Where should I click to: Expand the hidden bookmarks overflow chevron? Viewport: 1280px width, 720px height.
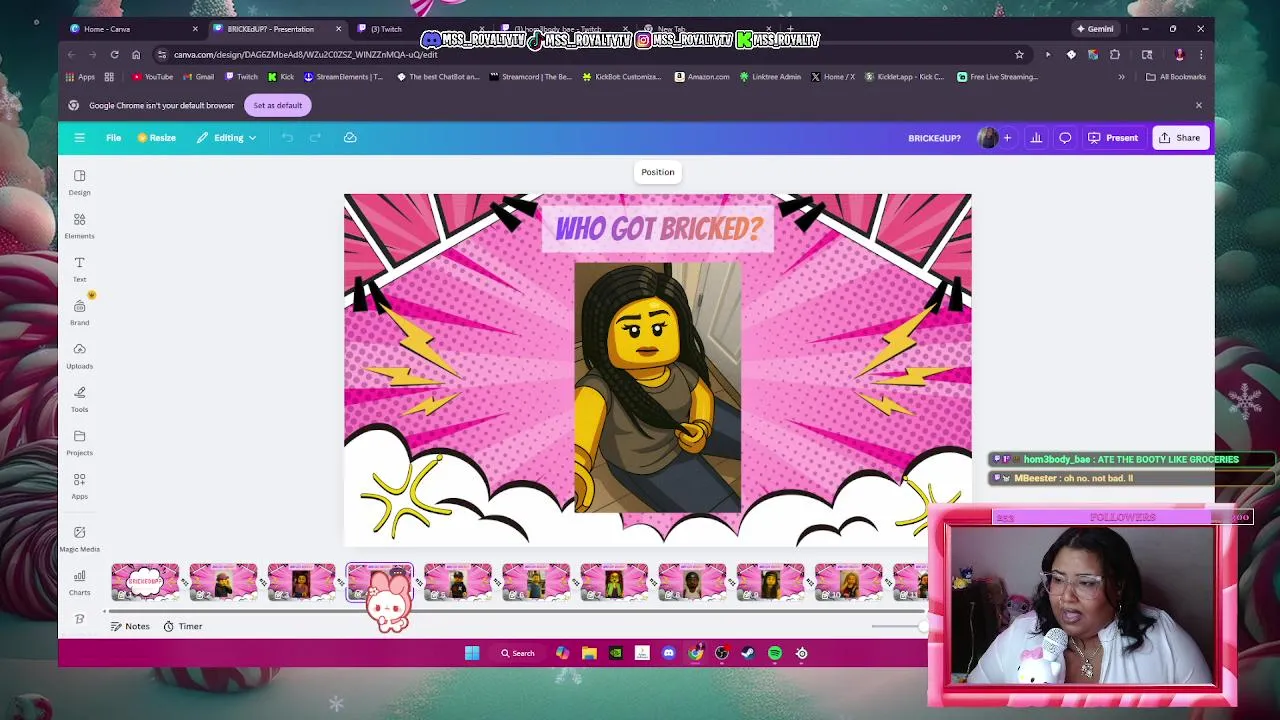pyautogui.click(x=1121, y=77)
